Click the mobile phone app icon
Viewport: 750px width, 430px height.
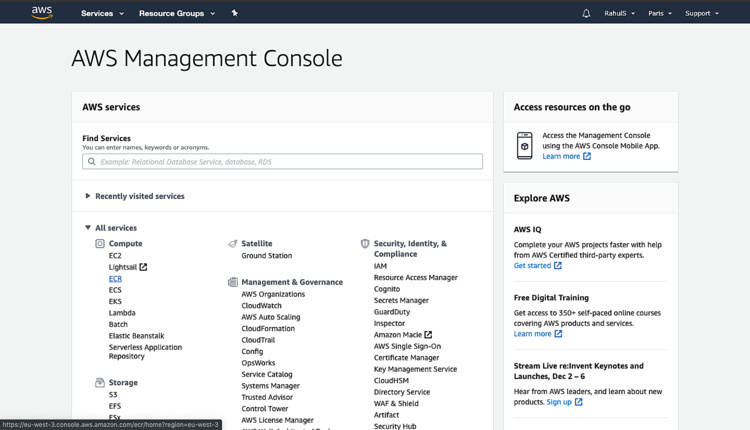524,146
